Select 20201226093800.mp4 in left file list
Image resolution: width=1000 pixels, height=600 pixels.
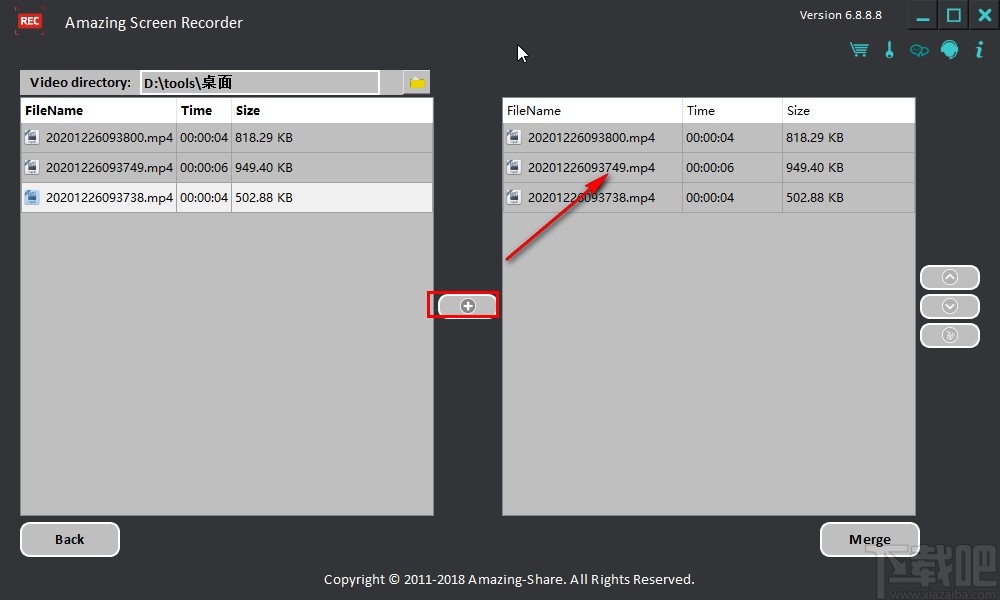[226, 138]
